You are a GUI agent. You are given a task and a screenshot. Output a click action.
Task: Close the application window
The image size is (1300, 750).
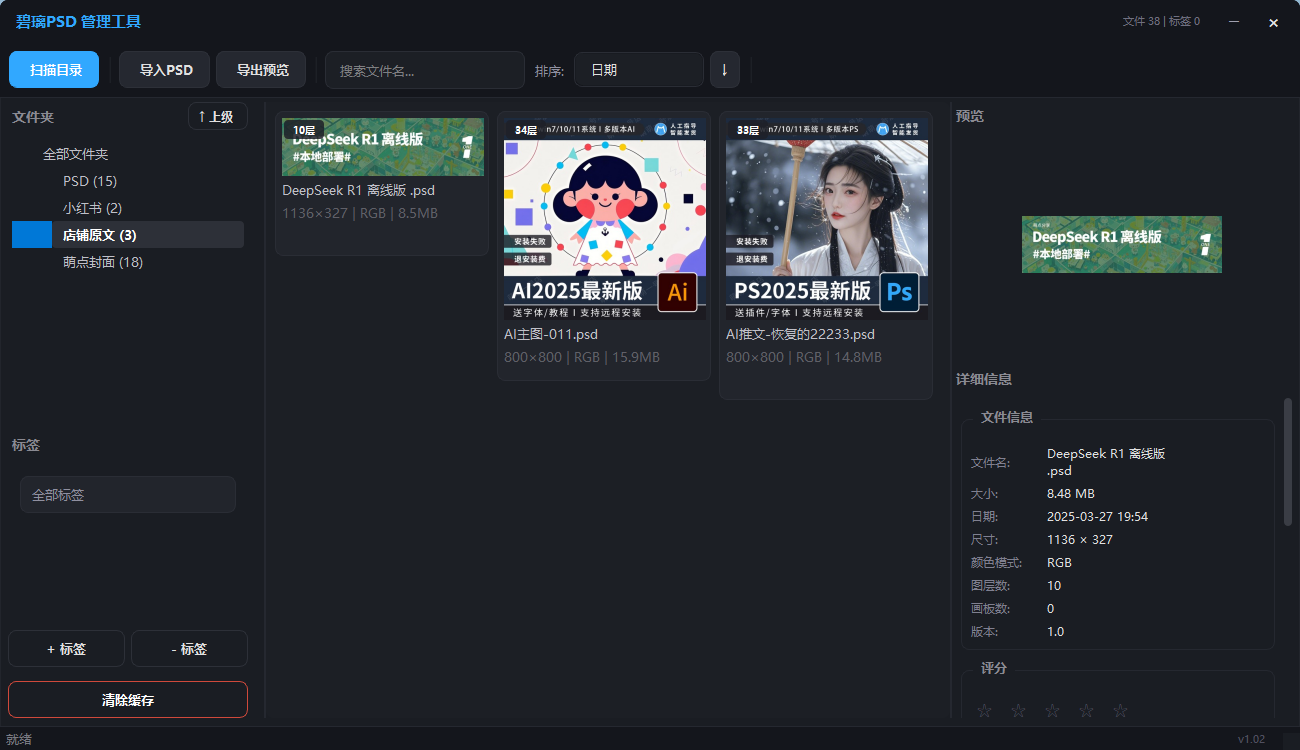pos(1273,22)
